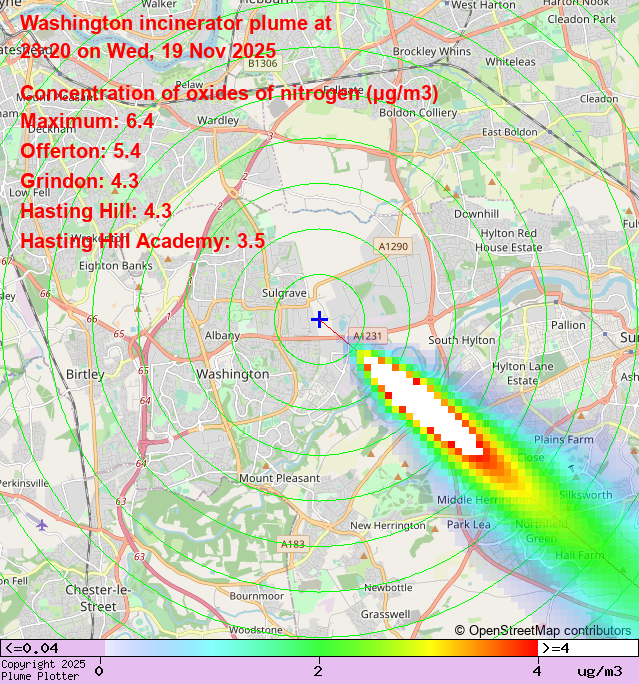
Task: Click the Birtley town label
Action: 84,374
